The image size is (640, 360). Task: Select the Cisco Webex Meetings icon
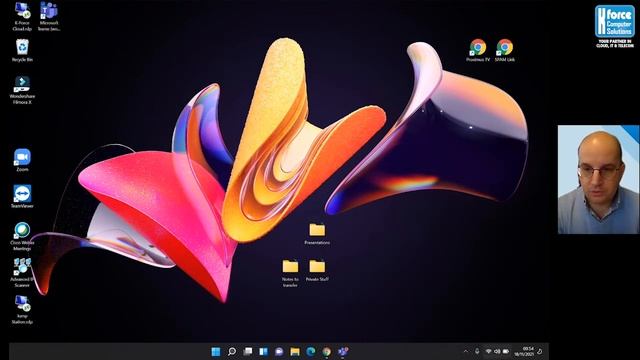pos(22,236)
